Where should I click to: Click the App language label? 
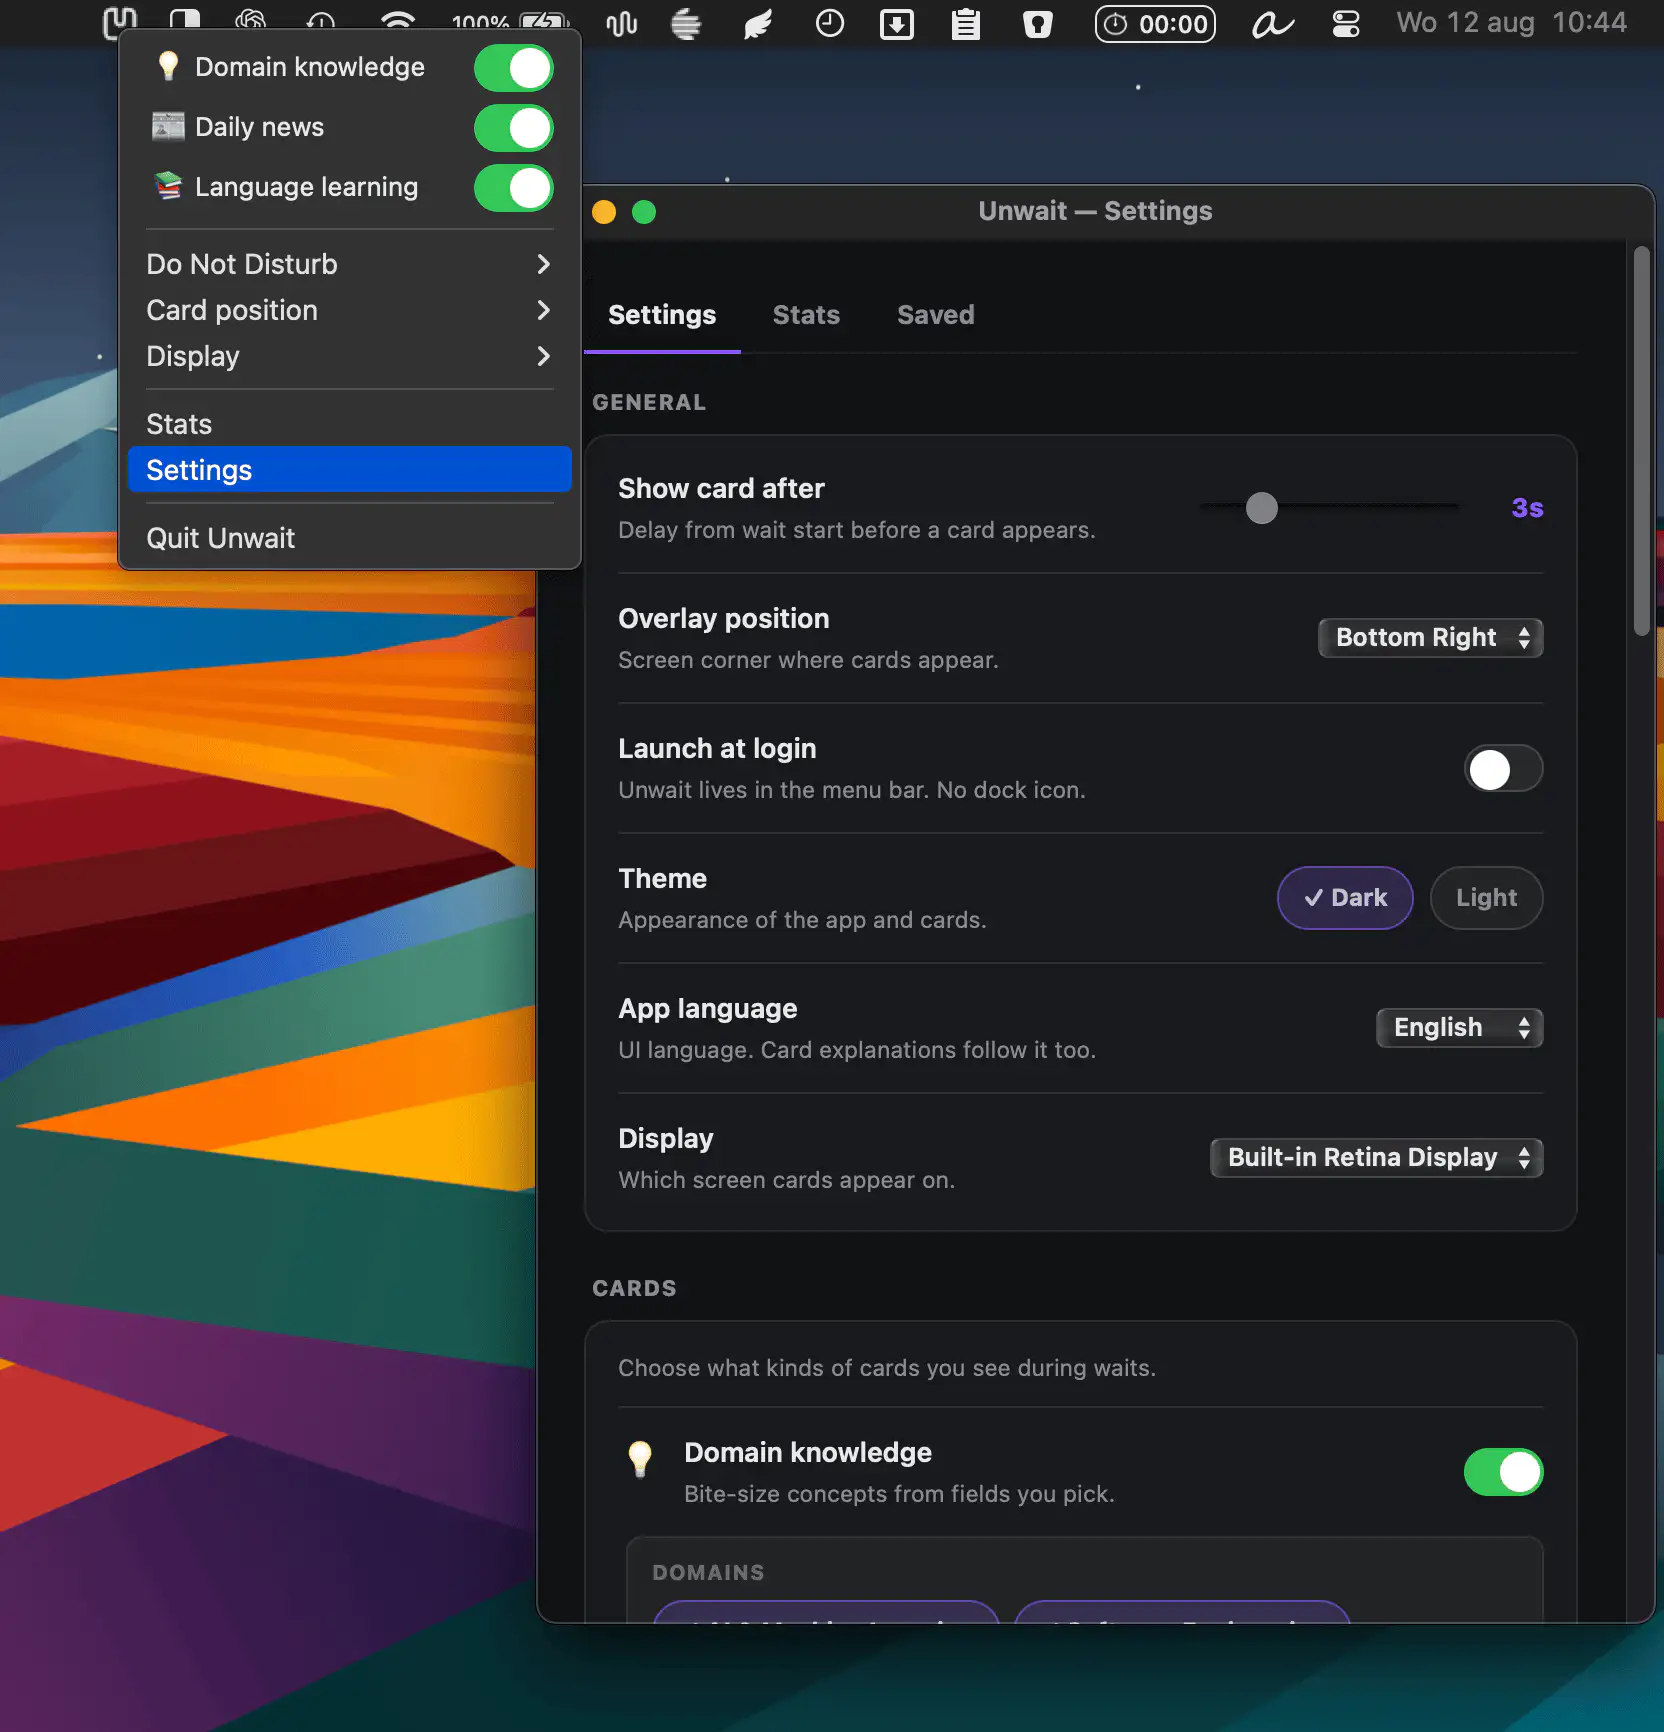pos(708,1009)
